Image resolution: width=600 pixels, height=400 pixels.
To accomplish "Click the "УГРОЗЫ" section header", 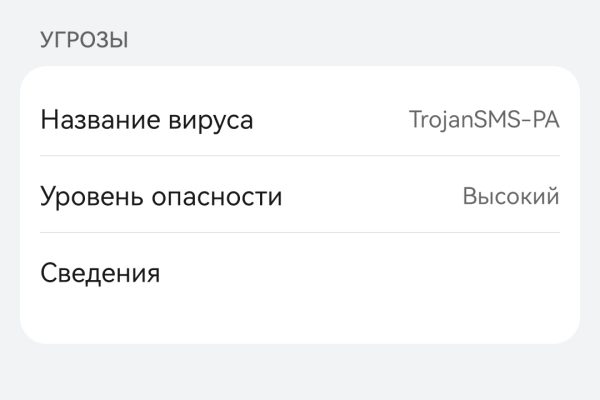I will point(84,41).
